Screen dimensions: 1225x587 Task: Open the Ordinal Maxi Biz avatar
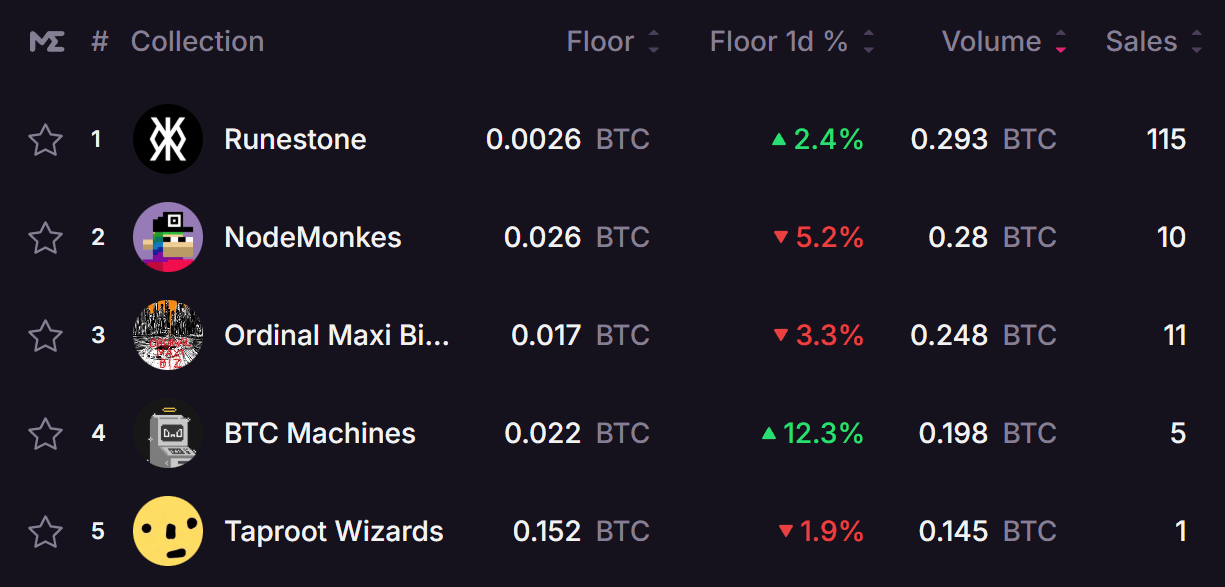pyautogui.click(x=168, y=335)
